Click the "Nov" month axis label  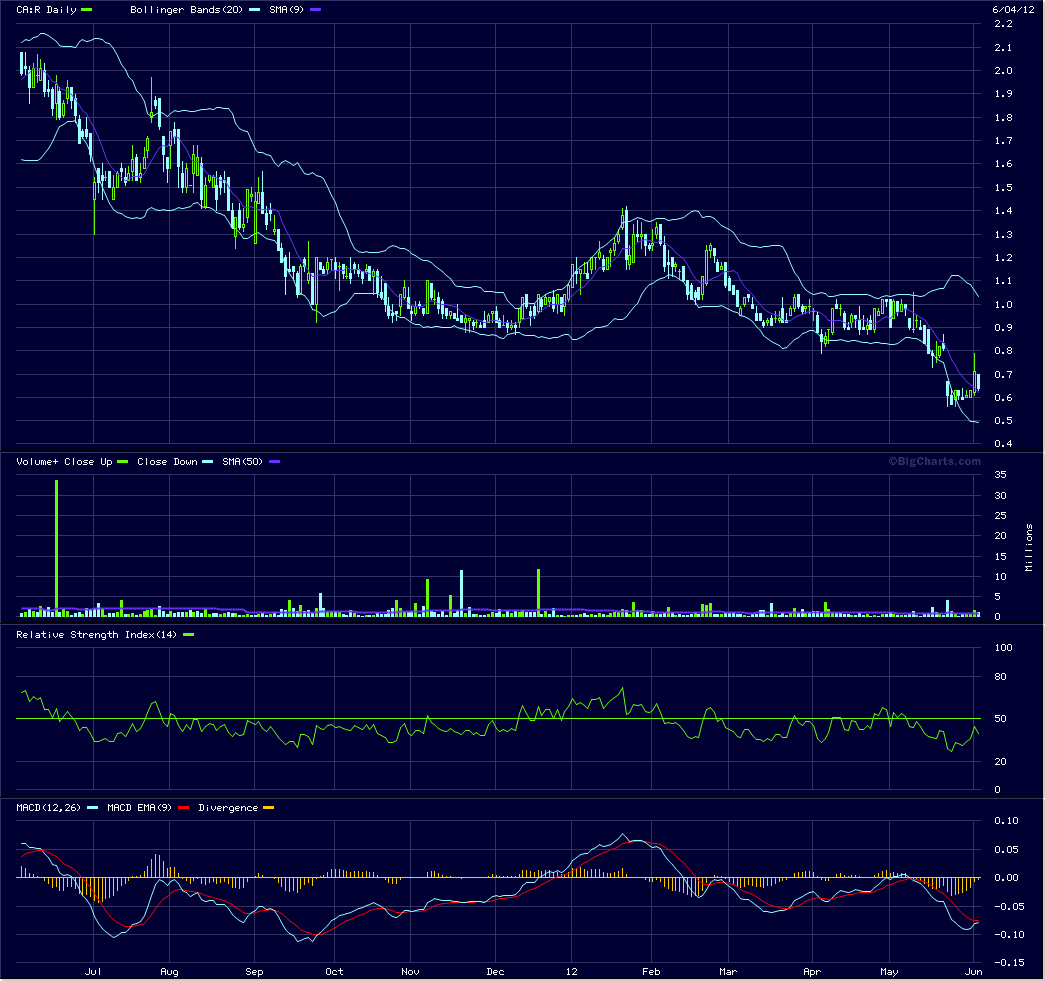point(411,972)
